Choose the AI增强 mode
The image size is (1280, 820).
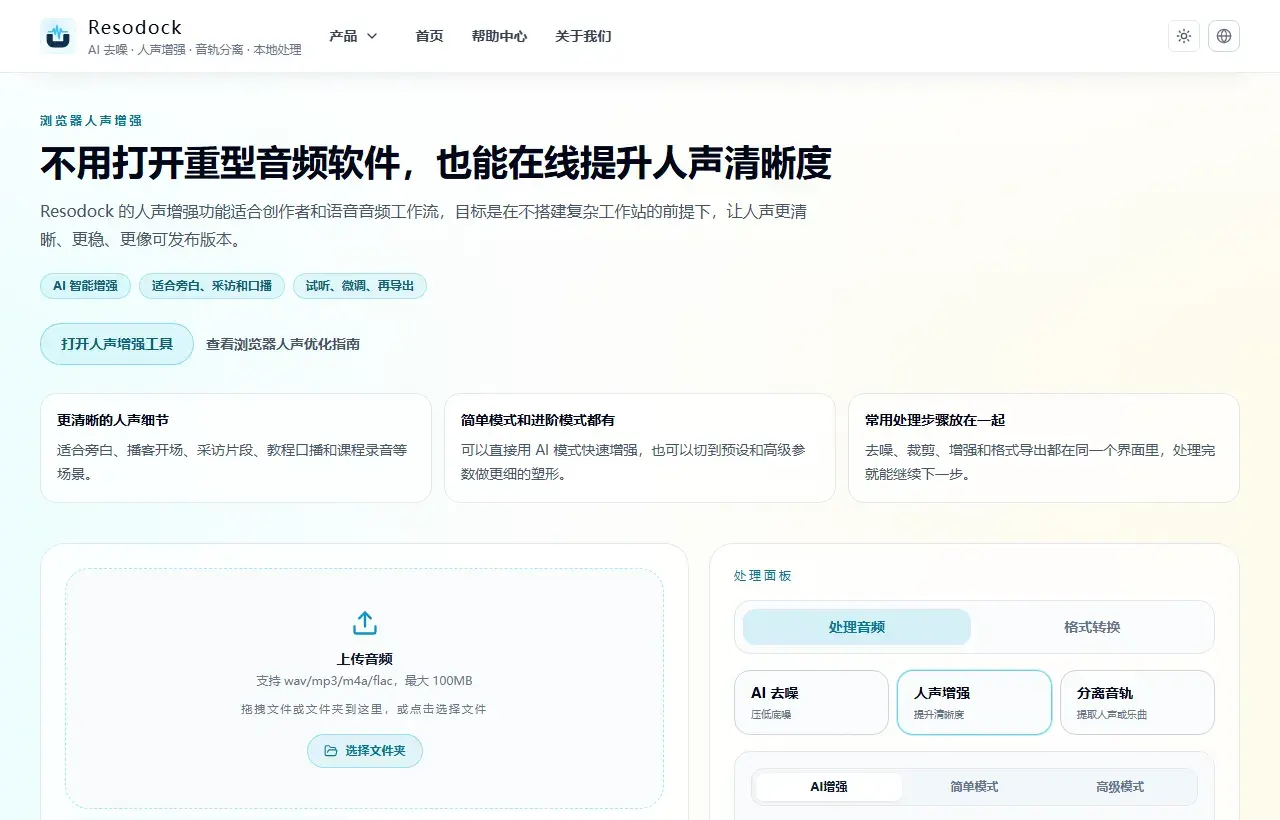coord(829,787)
